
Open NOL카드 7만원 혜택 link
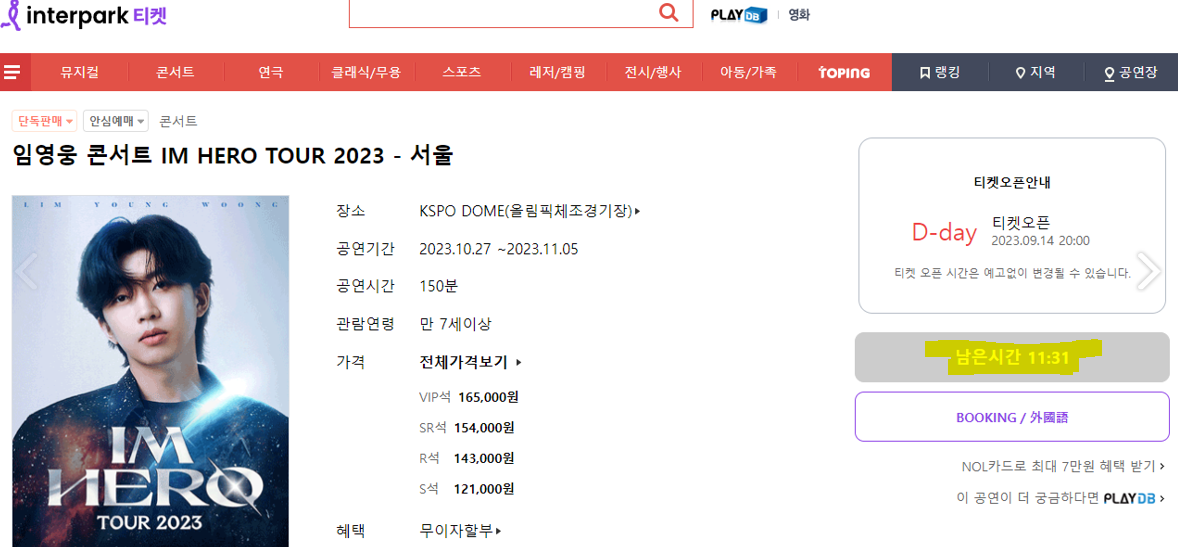click(1063, 467)
